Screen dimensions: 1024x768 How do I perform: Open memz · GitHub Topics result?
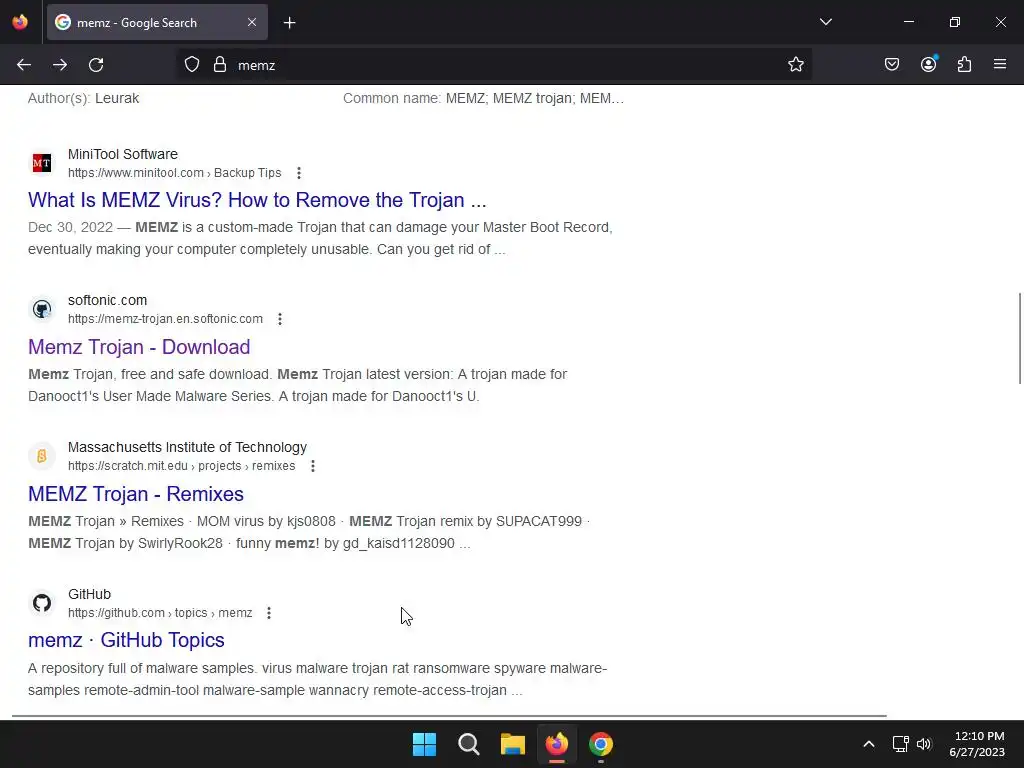pyautogui.click(x=126, y=640)
